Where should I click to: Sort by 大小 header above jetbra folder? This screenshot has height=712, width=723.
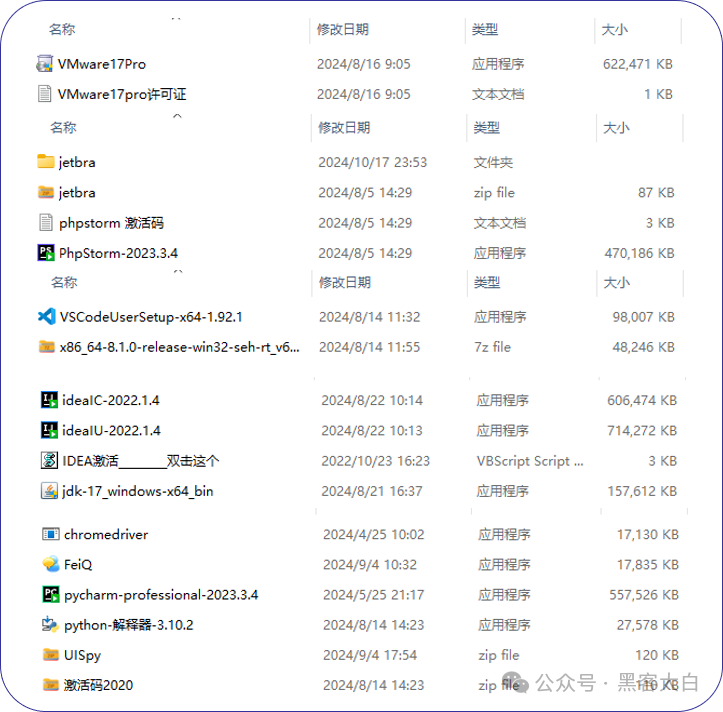616,127
